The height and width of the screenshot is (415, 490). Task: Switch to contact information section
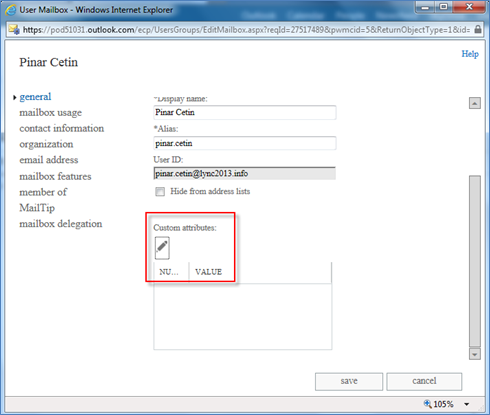(x=62, y=128)
